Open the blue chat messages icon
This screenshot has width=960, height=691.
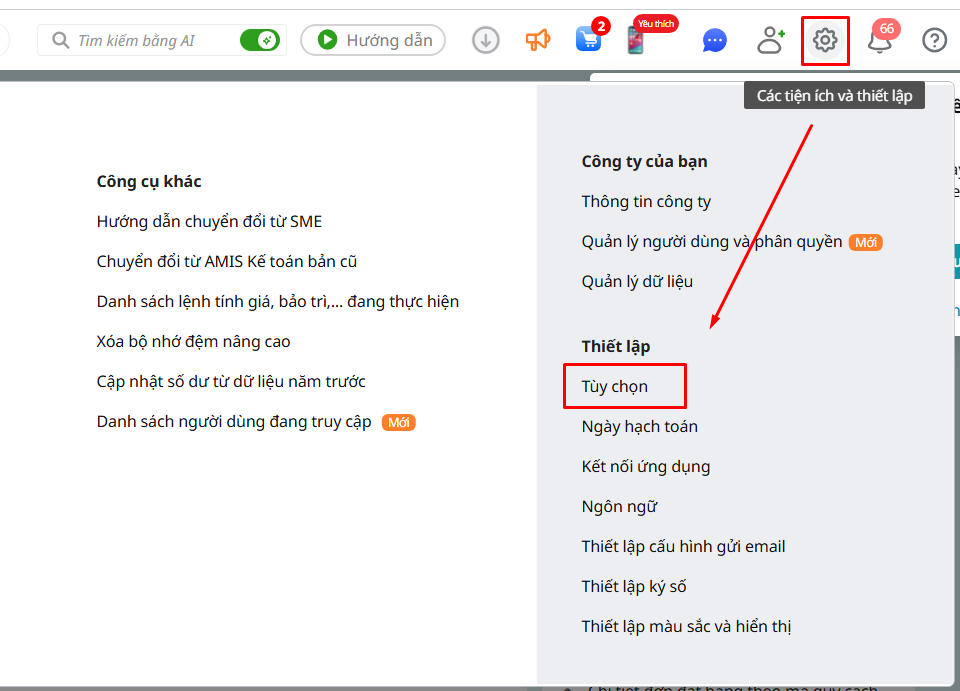[x=714, y=41]
